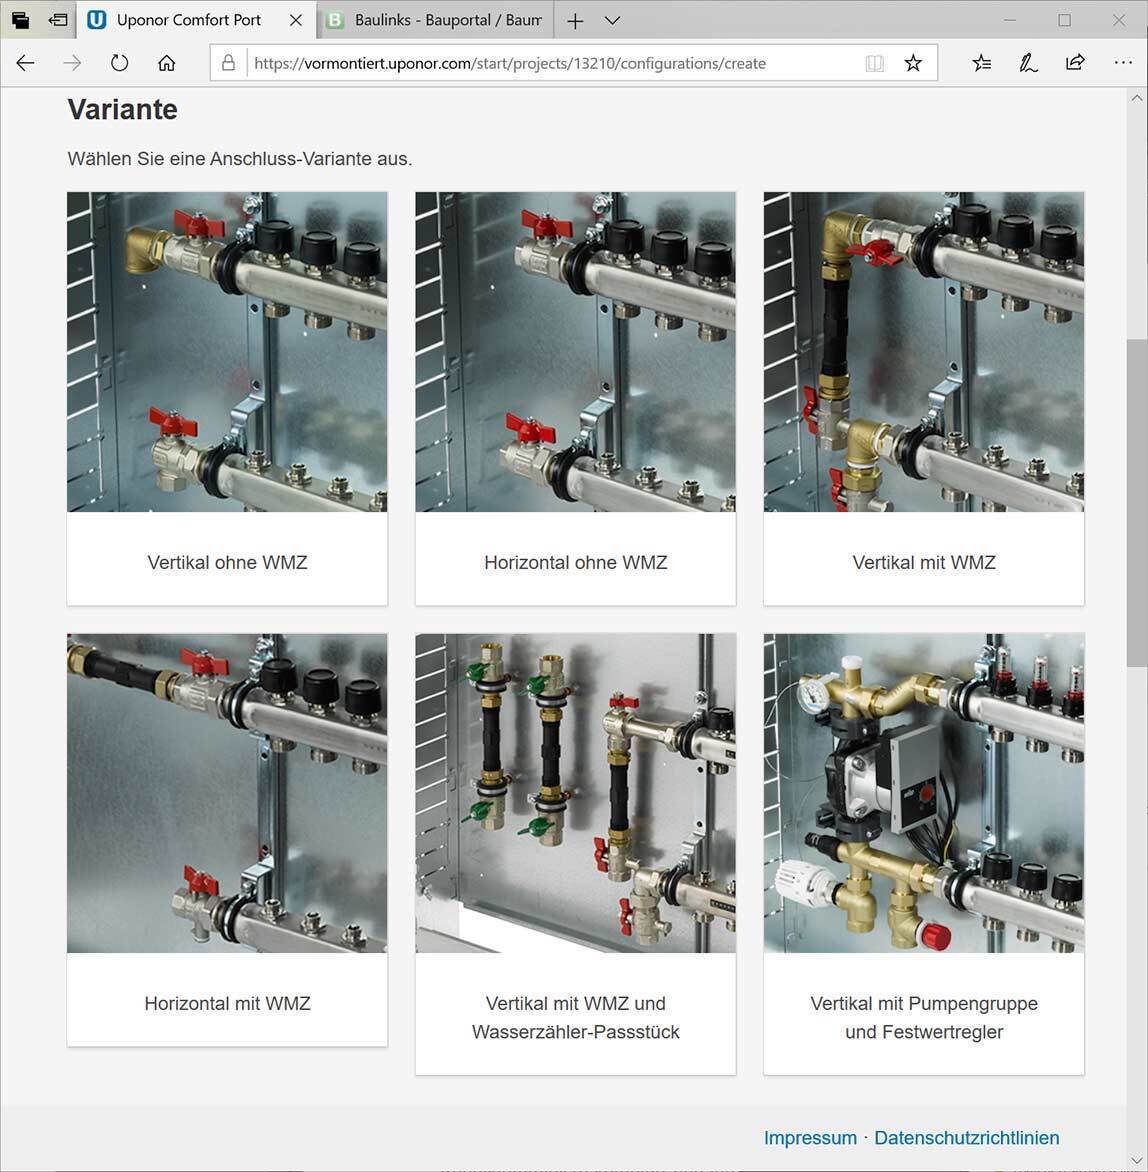
Task: Click the Vertikal ohne WMZ label
Action: click(x=227, y=562)
